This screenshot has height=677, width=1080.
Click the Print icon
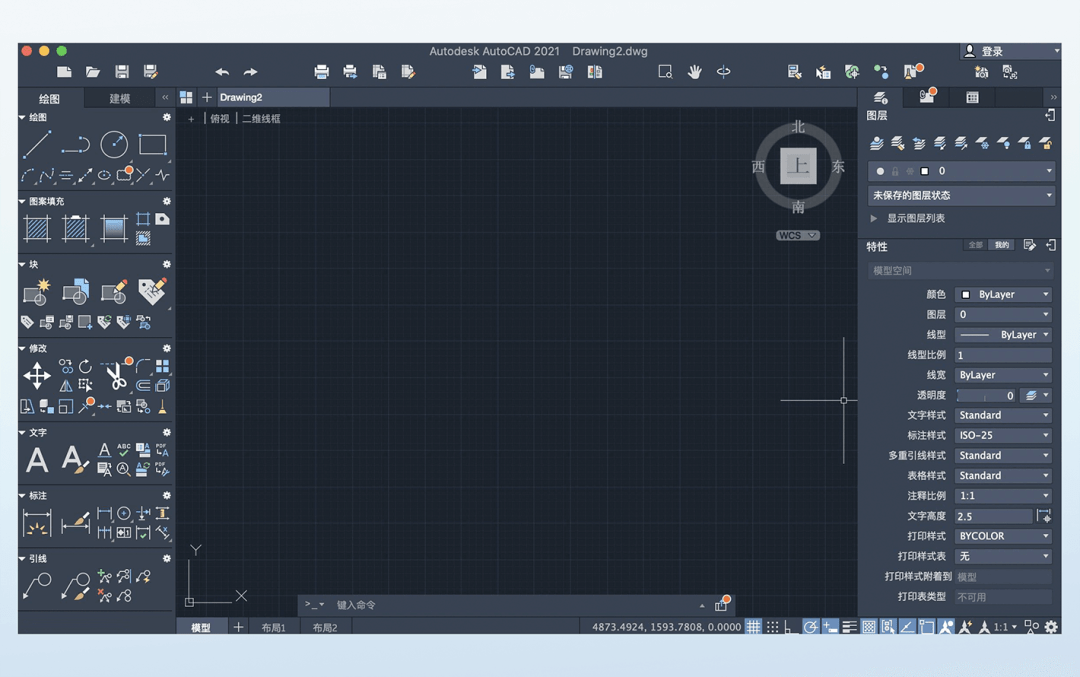tap(321, 72)
